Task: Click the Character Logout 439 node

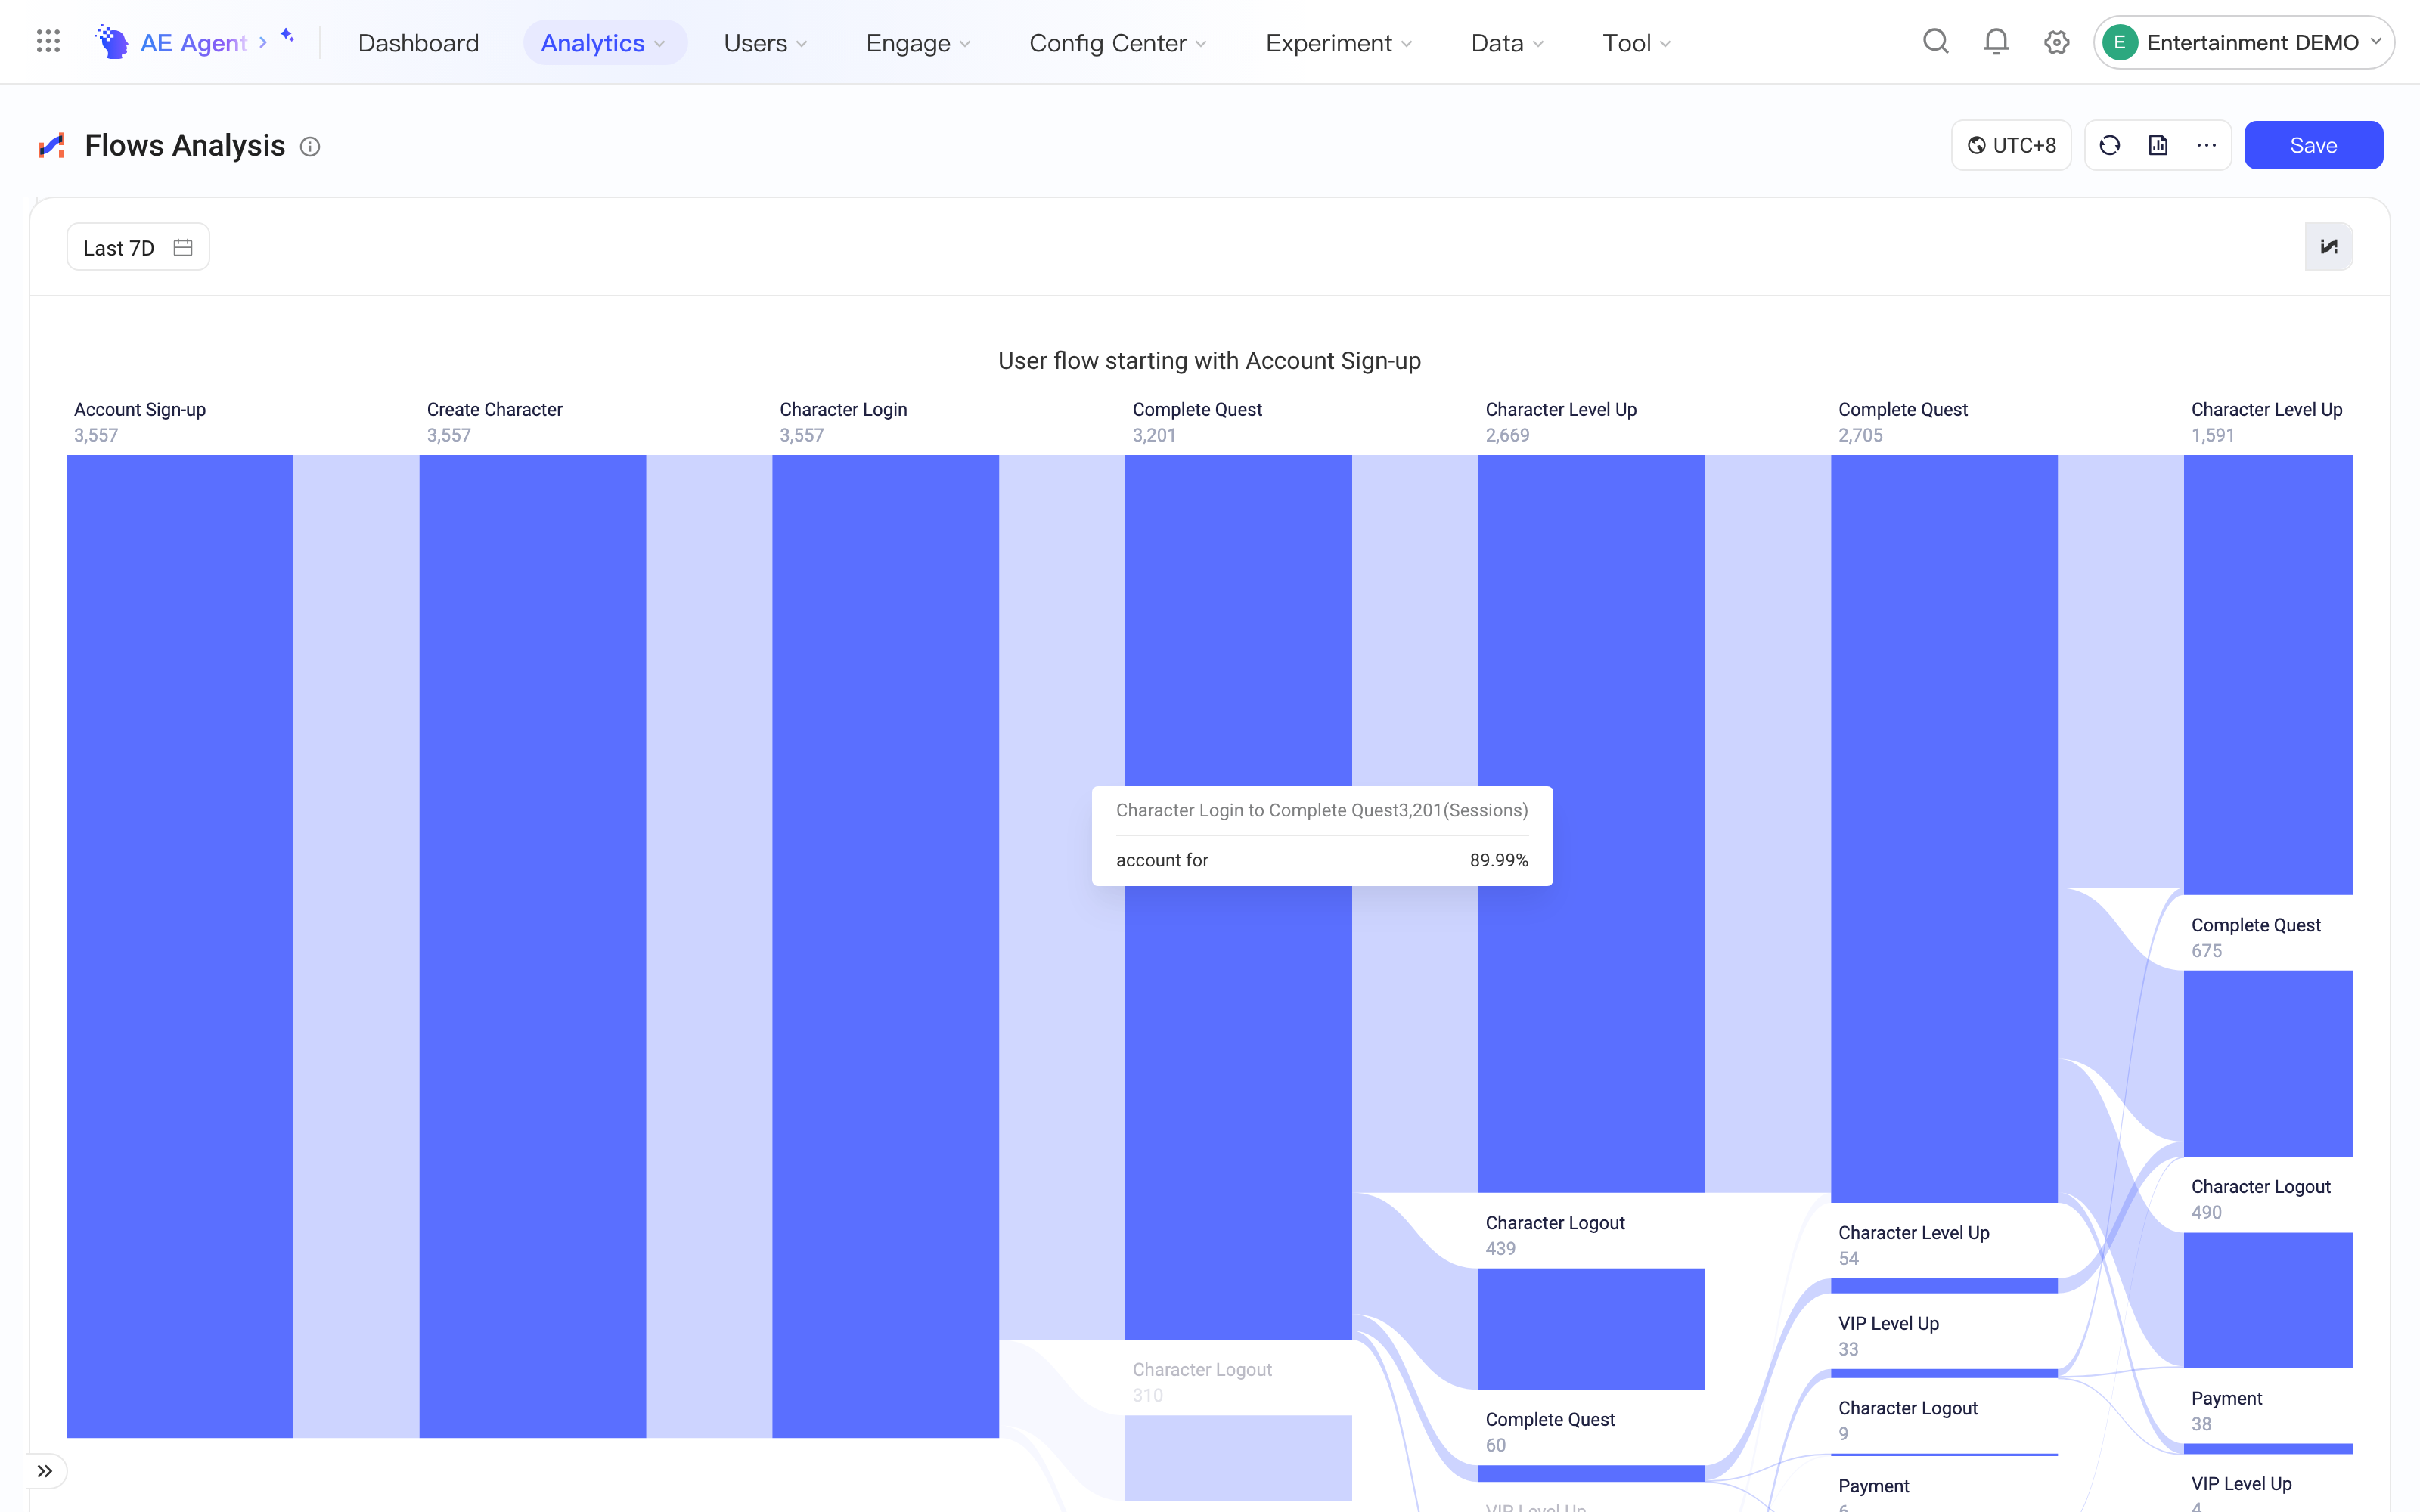Action: pyautogui.click(x=1591, y=1328)
